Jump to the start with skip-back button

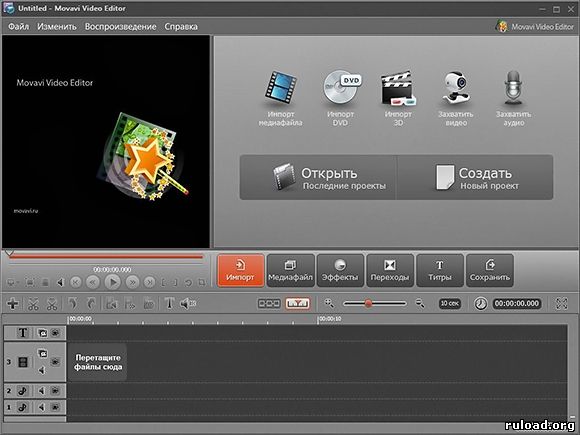tap(75, 283)
